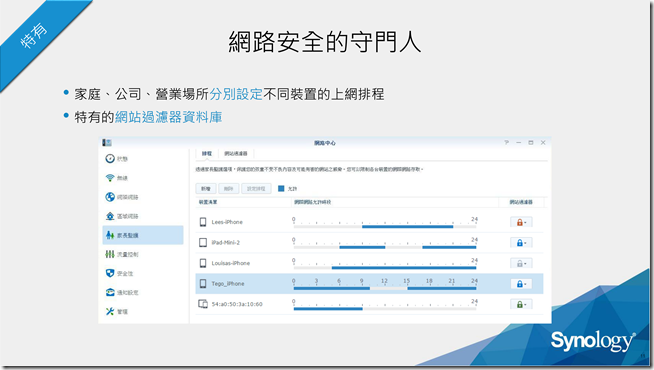The height and width of the screenshot is (370, 654).
Task: Click the schedule time bar for Louisas-iPhone
Action: pos(385,268)
